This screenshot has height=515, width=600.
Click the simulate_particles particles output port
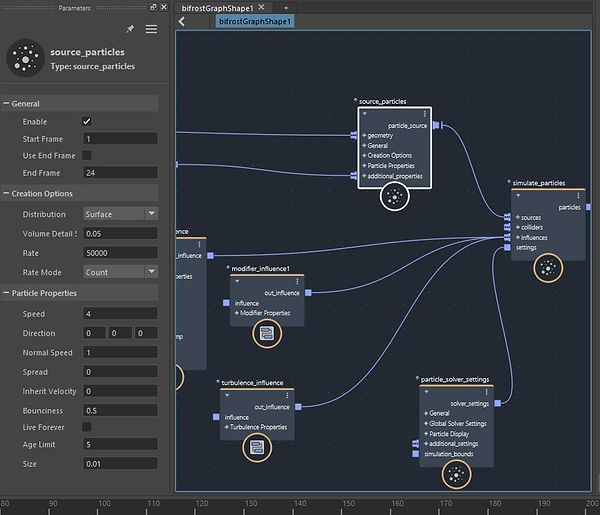588,207
